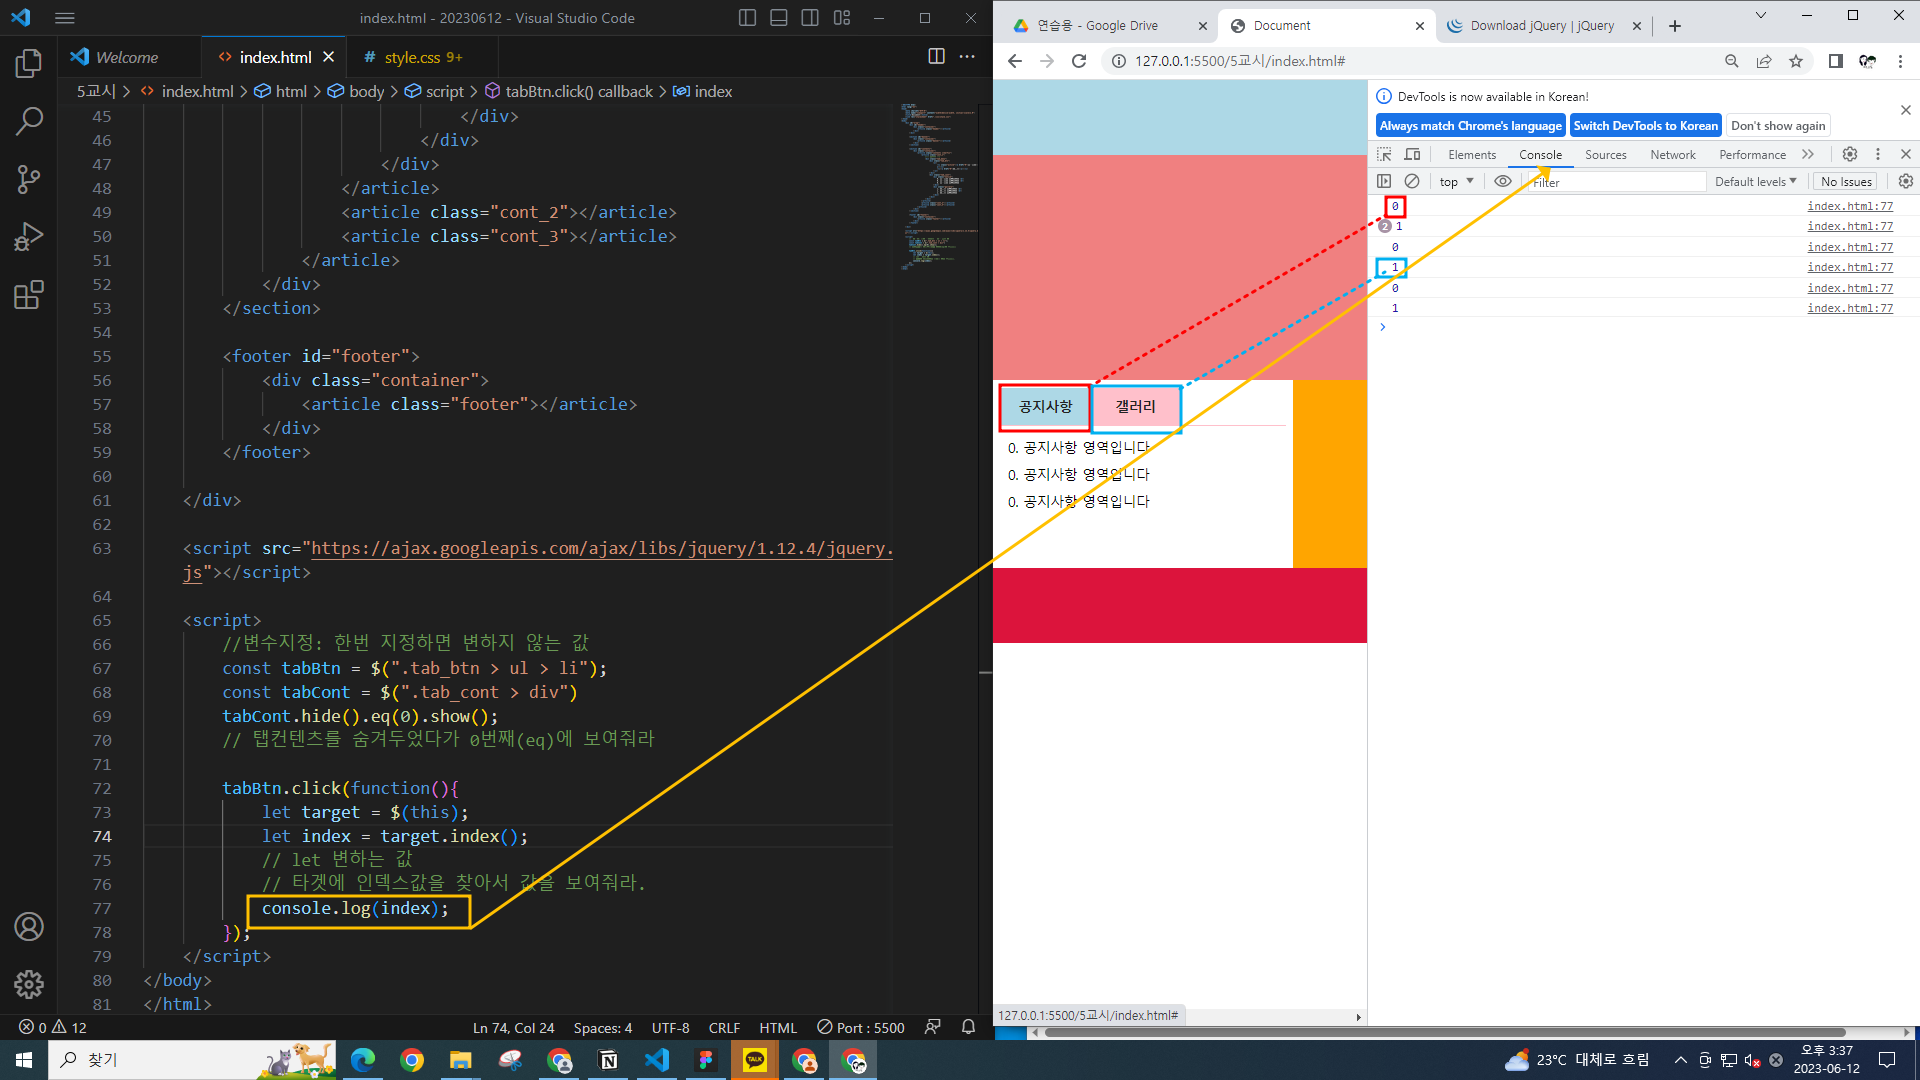Expand more DevTools tabs chevron
The image size is (1920, 1080).
[x=1808, y=154]
